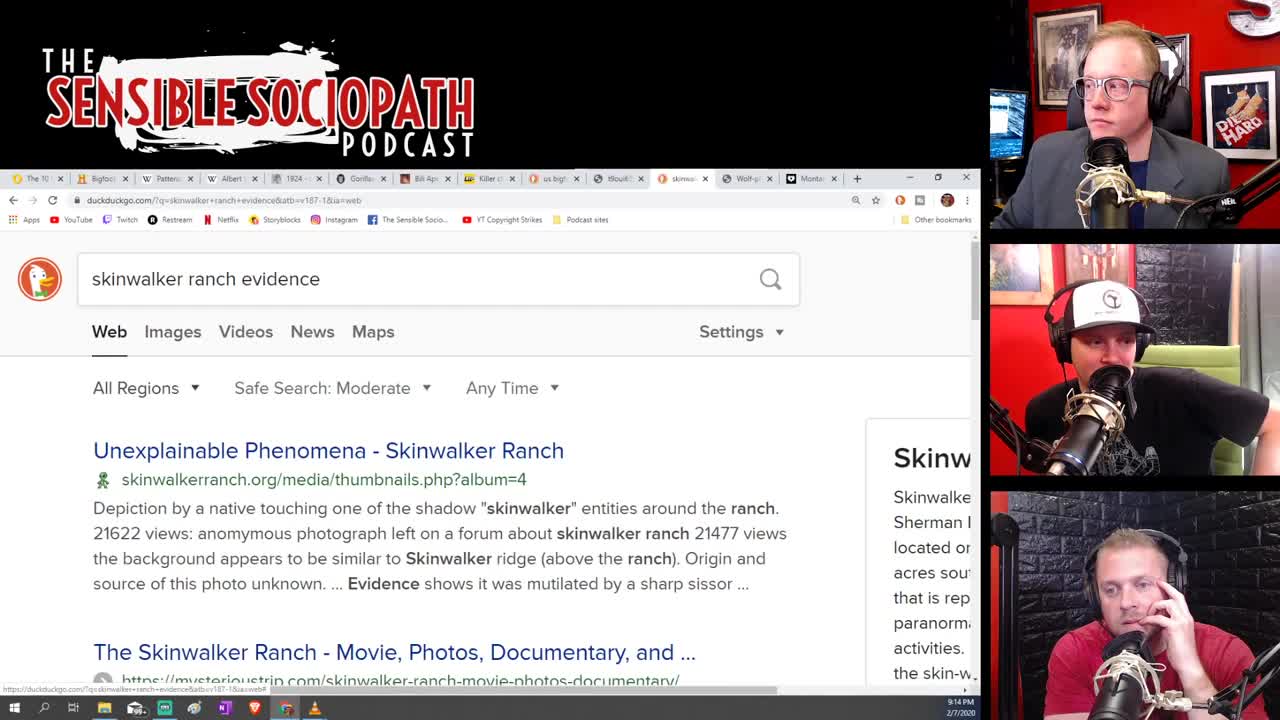This screenshot has width=1280, height=720.
Task: Click the taskbar clock showing 9:14 PM
Action: [x=960, y=708]
